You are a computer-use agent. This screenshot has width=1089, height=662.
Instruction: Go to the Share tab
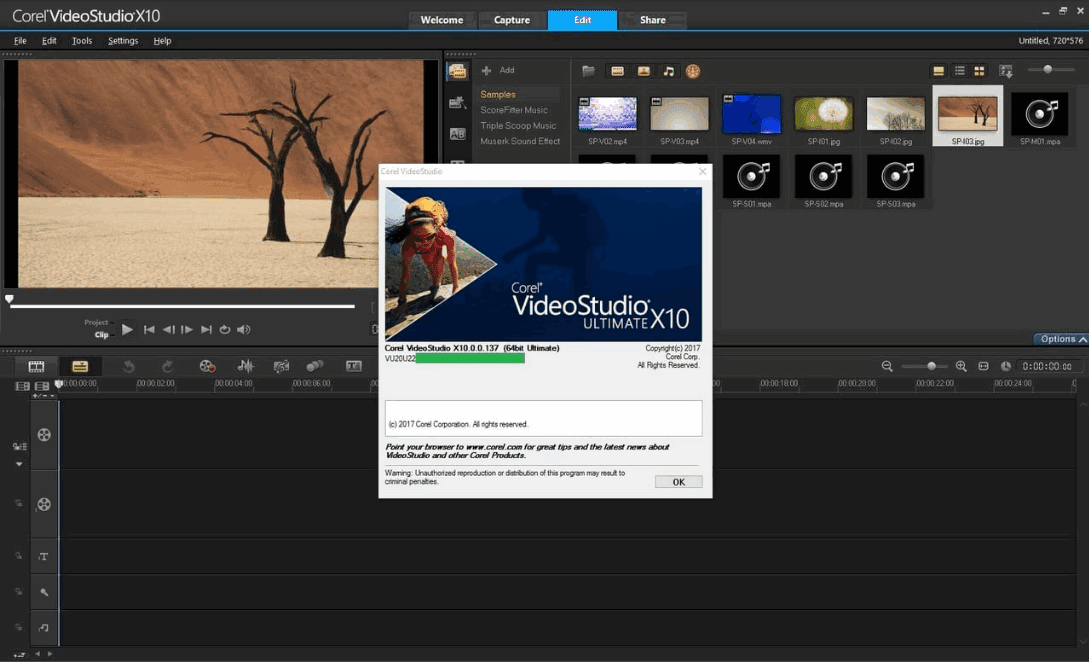click(652, 19)
